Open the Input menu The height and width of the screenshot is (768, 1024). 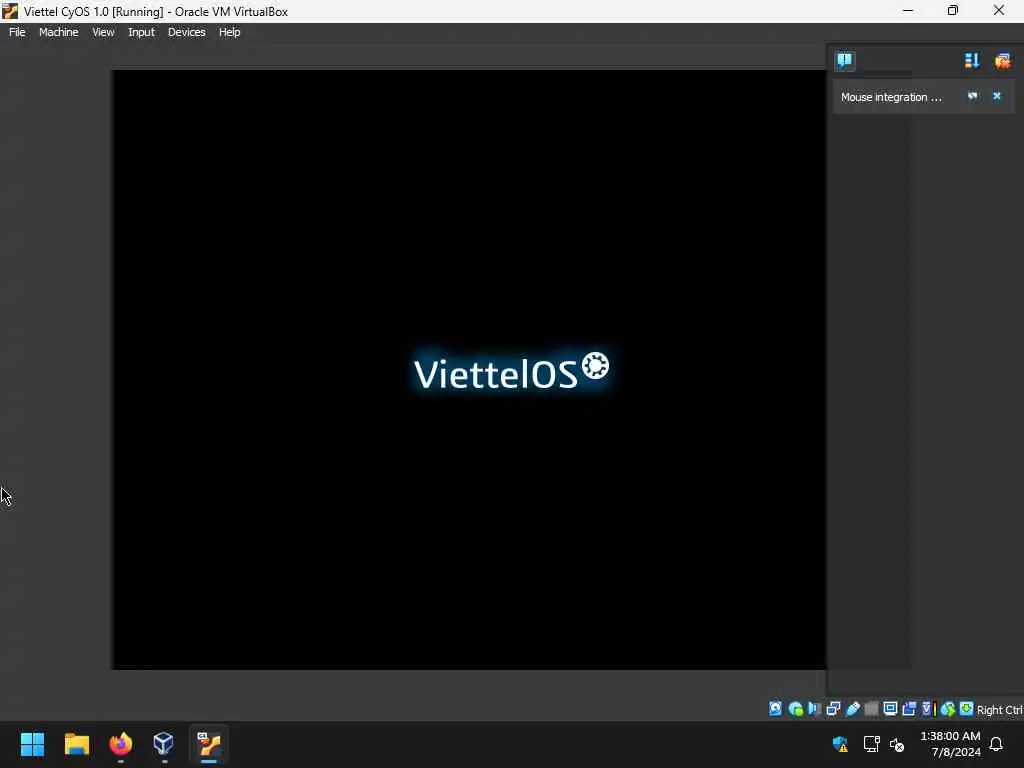pos(141,32)
